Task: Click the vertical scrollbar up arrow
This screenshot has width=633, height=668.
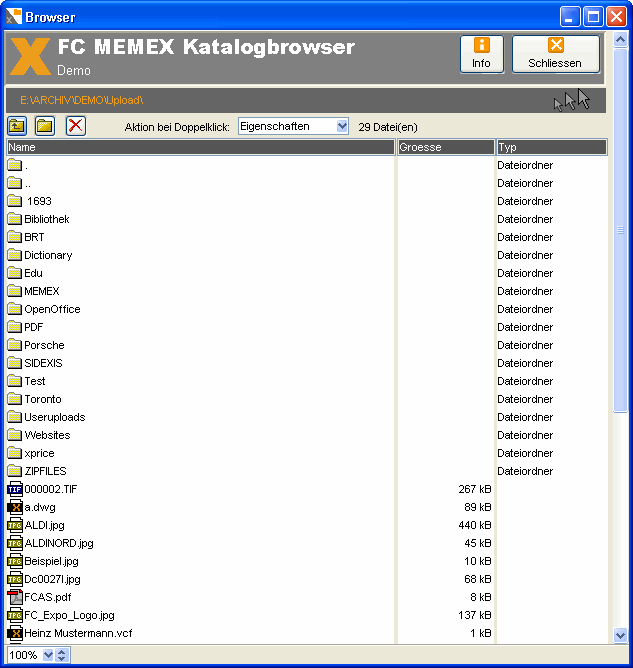Action: (x=620, y=40)
